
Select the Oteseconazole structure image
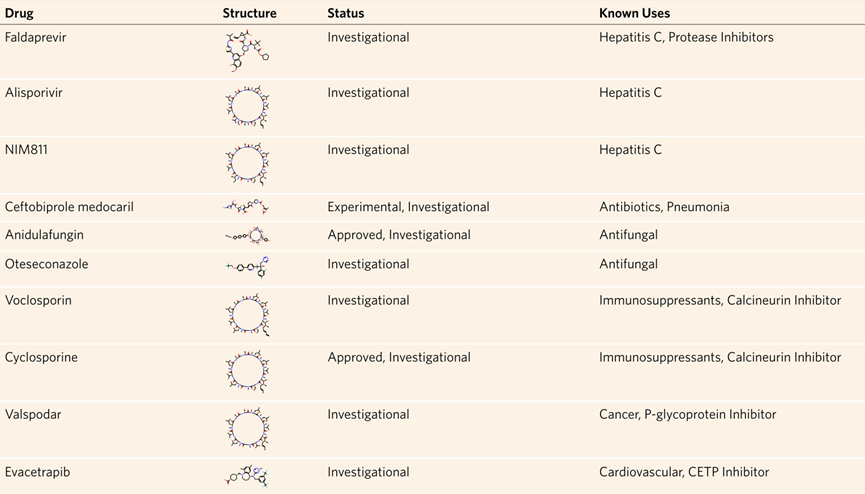click(x=248, y=267)
